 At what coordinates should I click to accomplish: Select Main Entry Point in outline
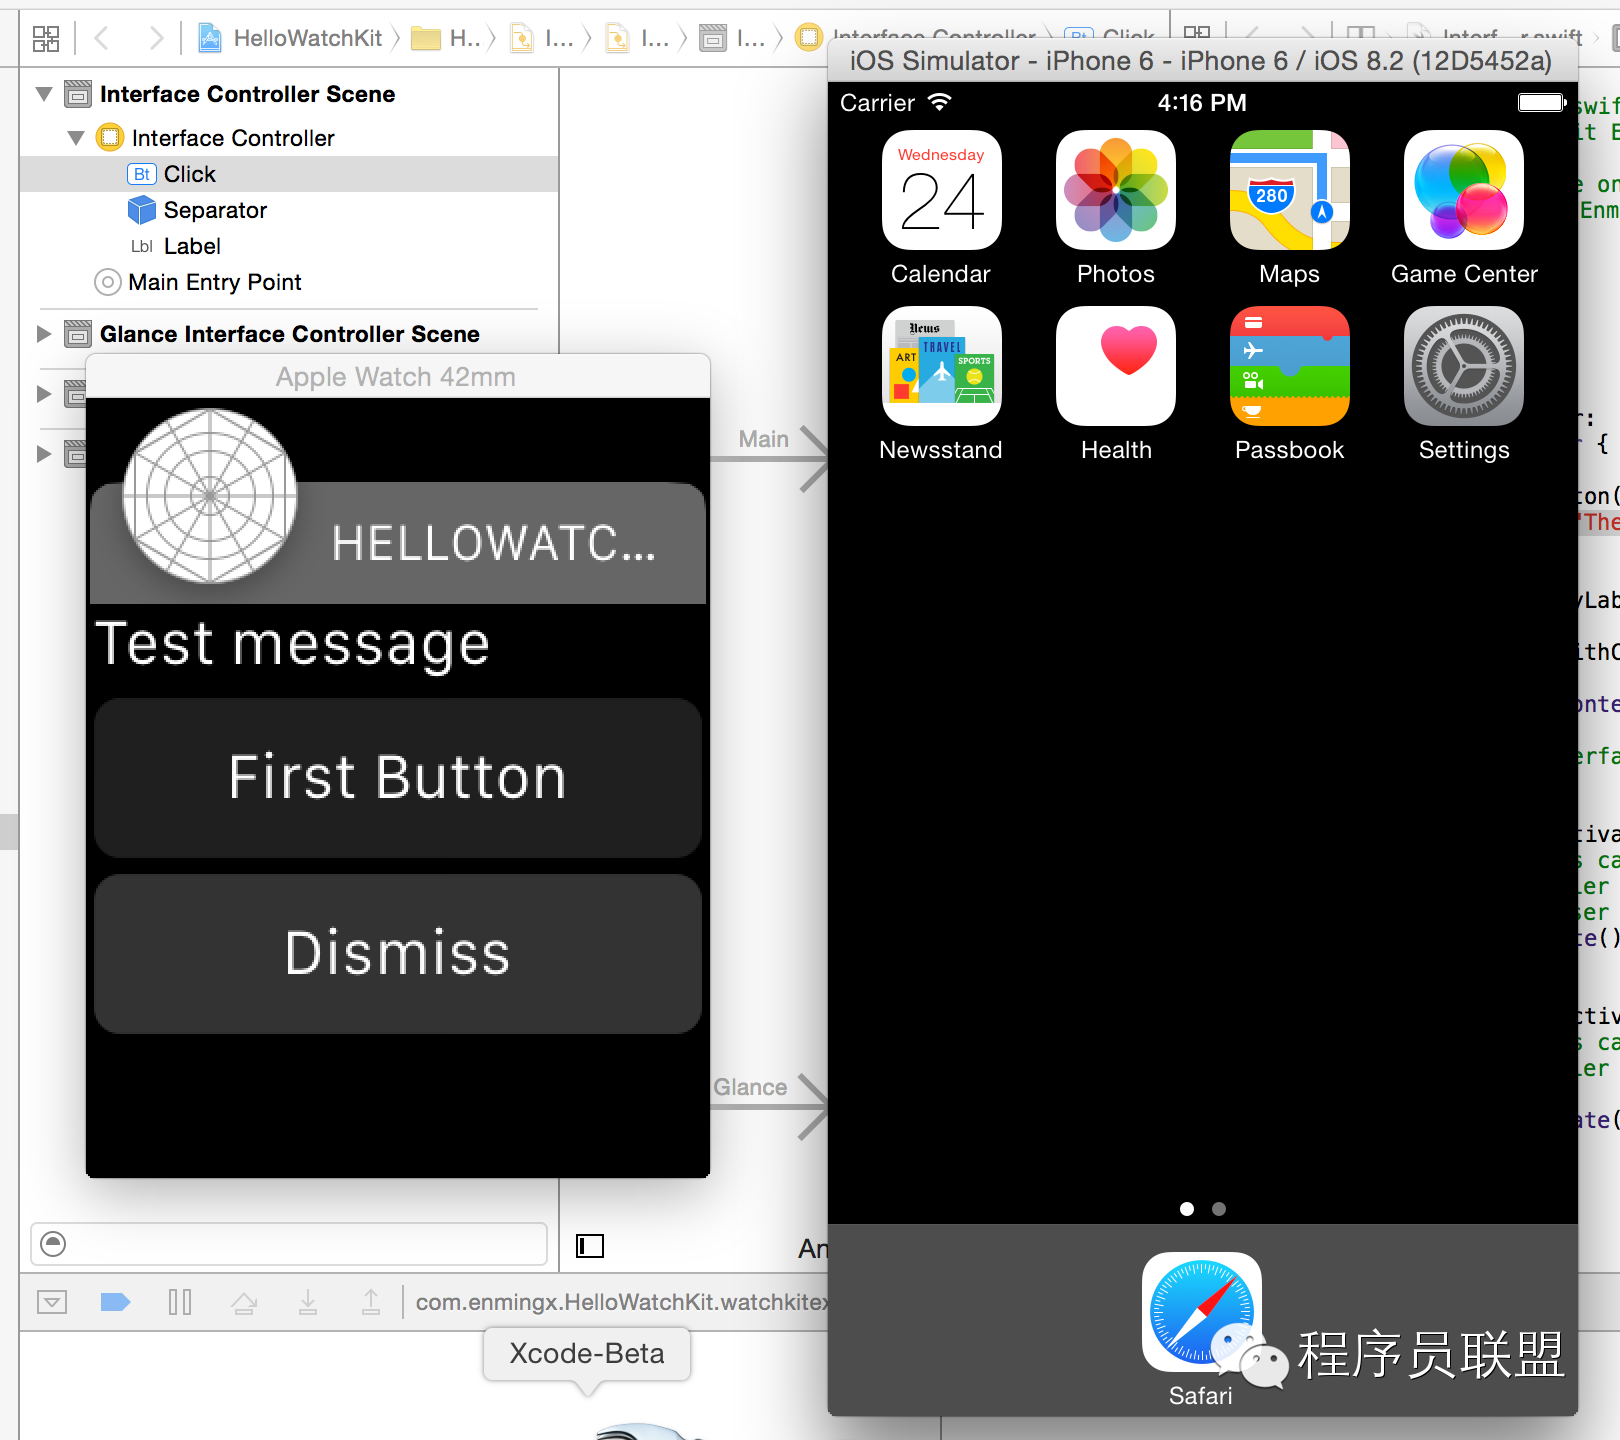click(289, 282)
